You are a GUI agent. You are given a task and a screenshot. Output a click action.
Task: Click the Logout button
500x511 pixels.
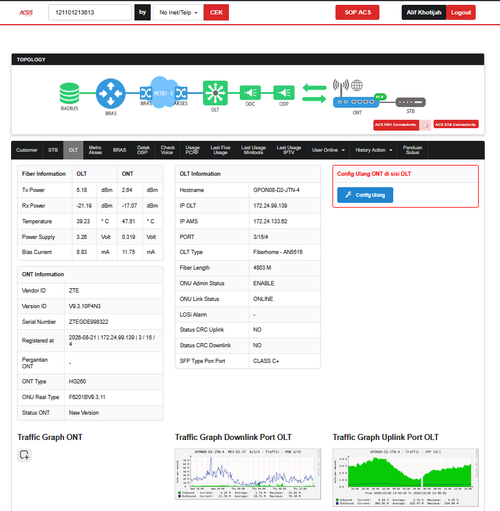[x=461, y=13]
